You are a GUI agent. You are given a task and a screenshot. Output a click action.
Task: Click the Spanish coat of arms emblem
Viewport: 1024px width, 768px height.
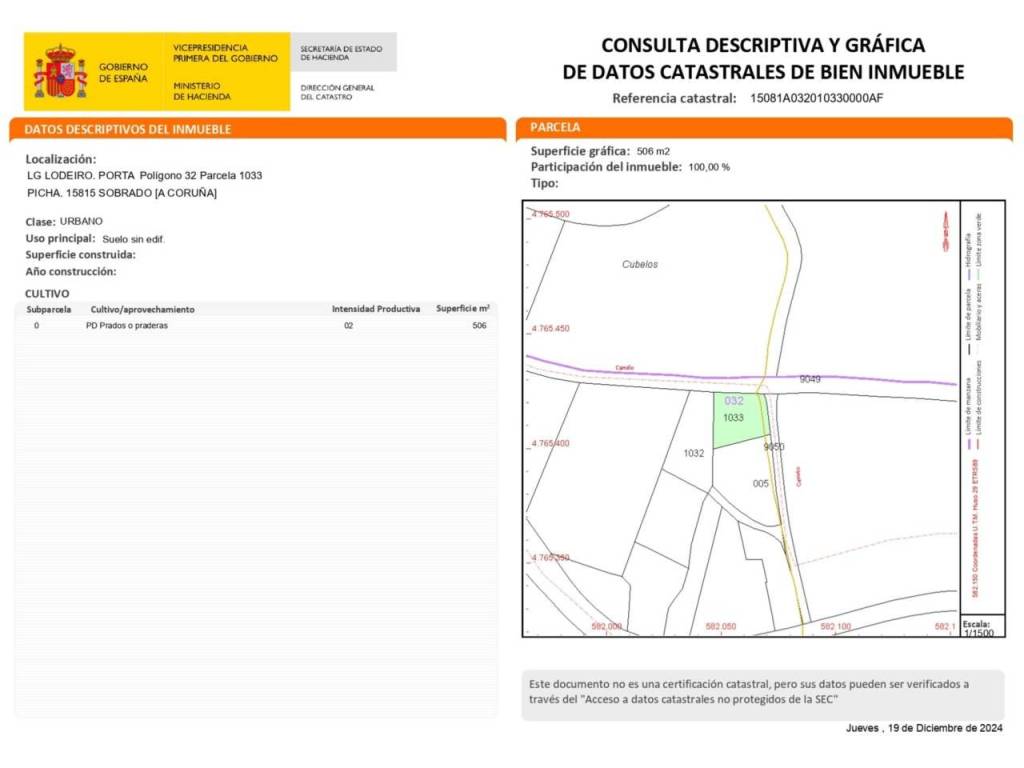point(60,72)
